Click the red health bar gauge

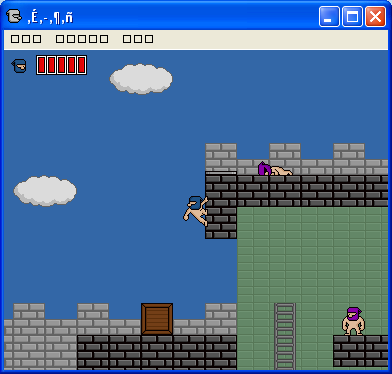click(x=62, y=65)
